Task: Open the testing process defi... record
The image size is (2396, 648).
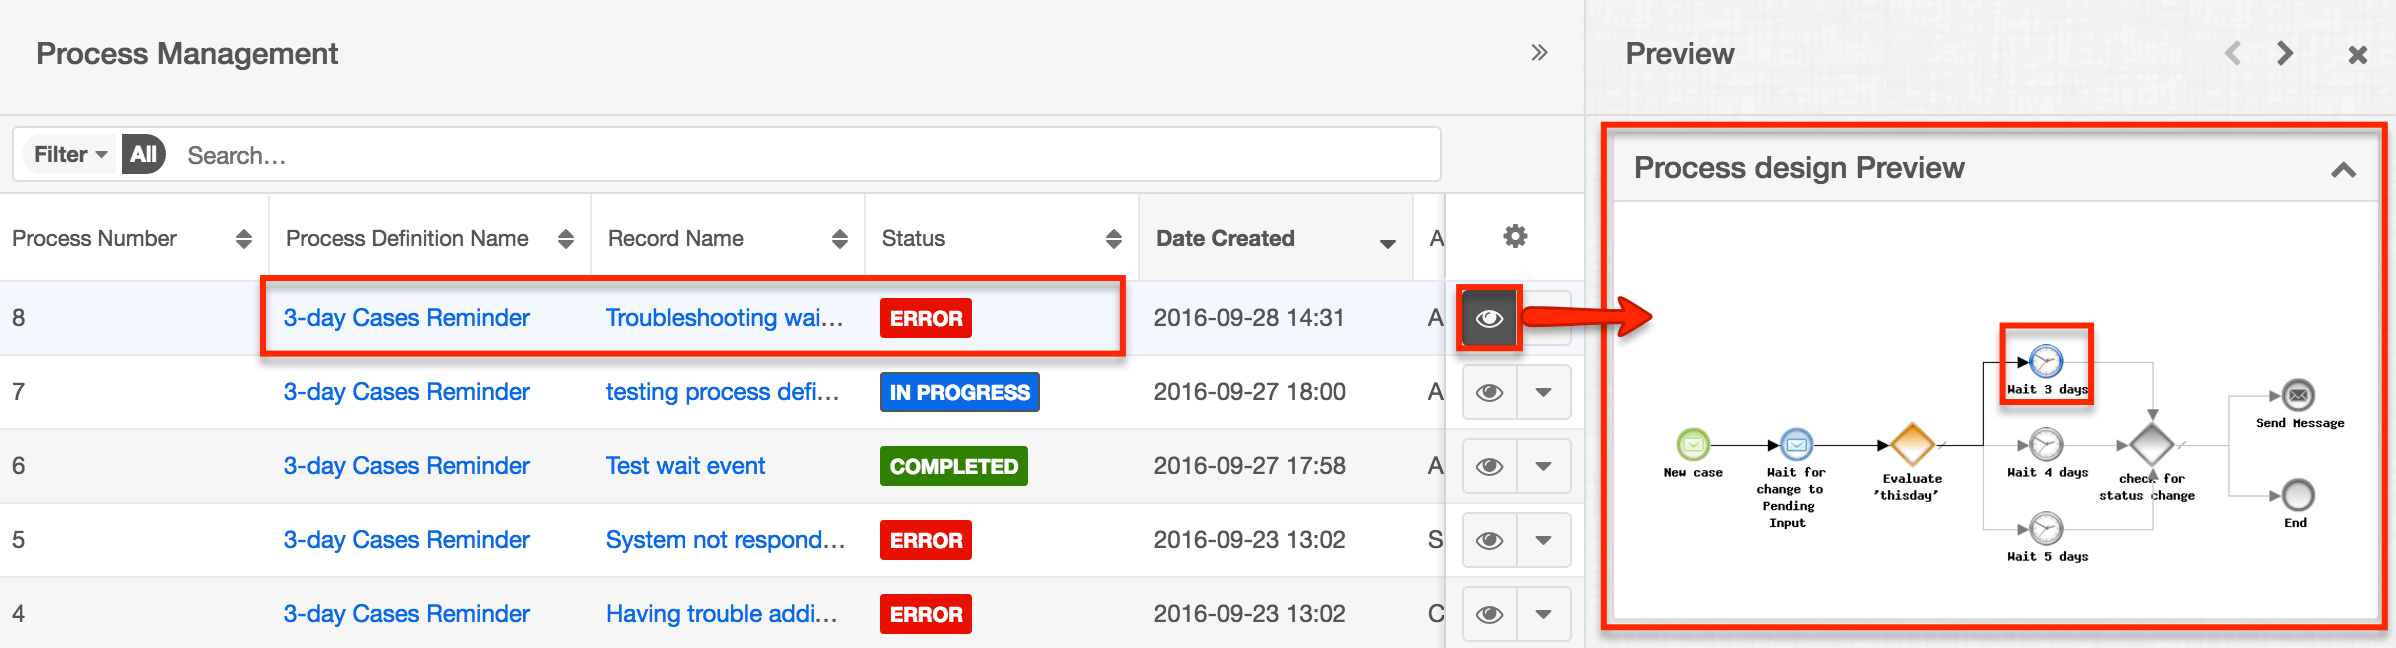Action: point(722,392)
